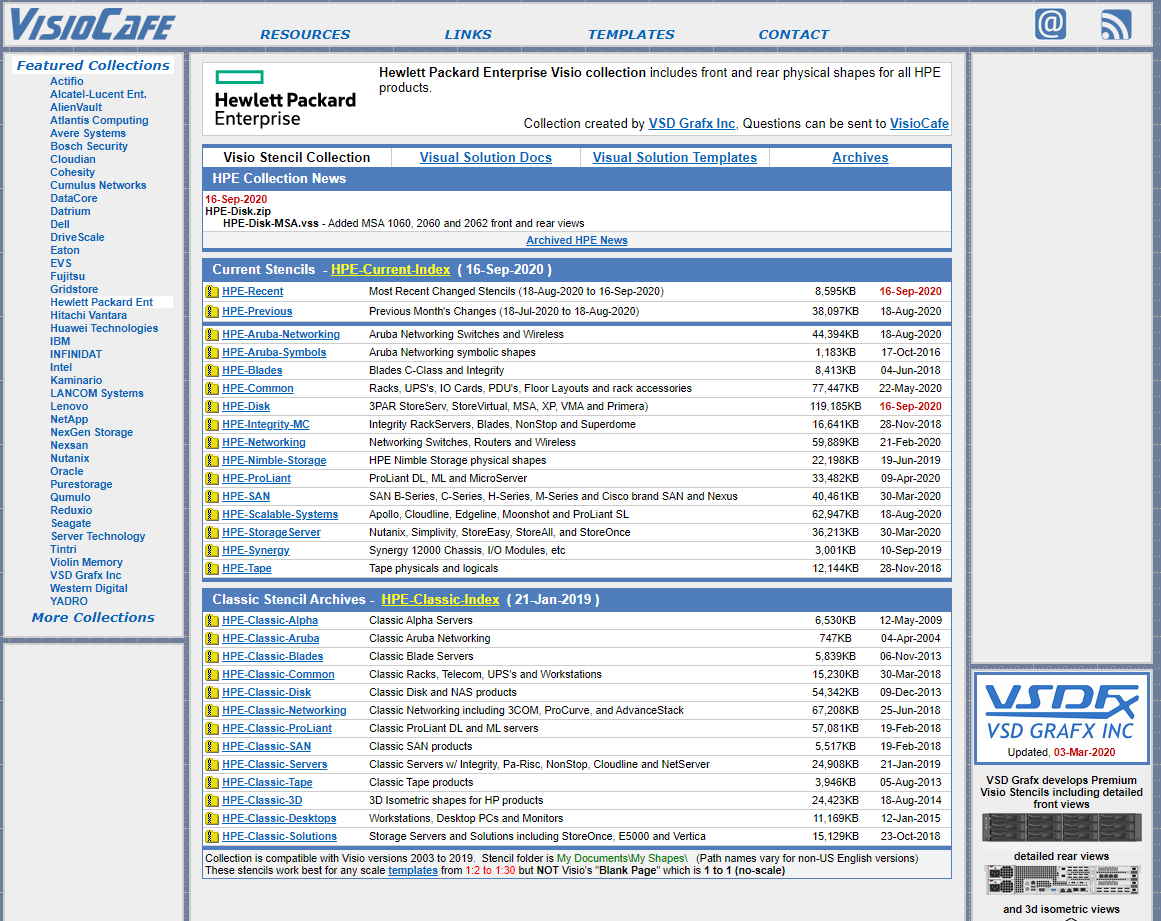Click the zip icon beside HPE-Aruba-Networking
This screenshot has width=1161, height=921.
(212, 335)
